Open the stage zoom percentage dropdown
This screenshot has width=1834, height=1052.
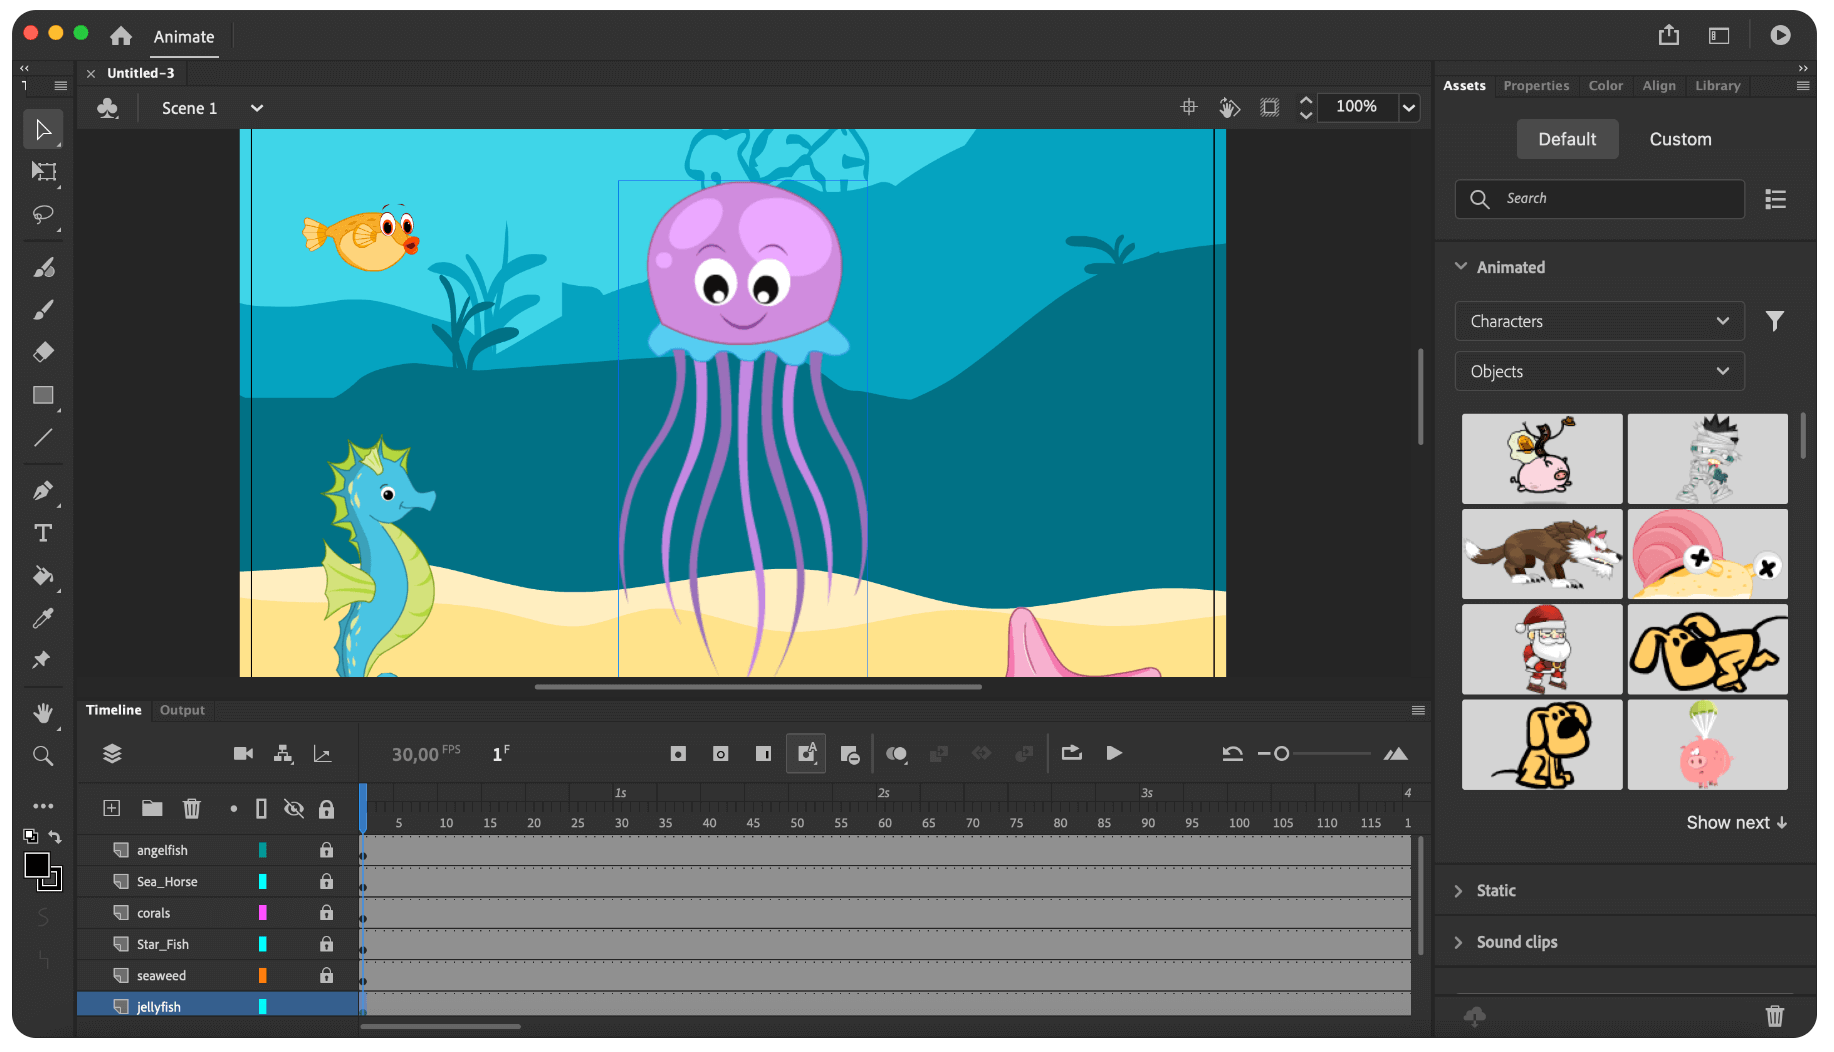point(1408,107)
